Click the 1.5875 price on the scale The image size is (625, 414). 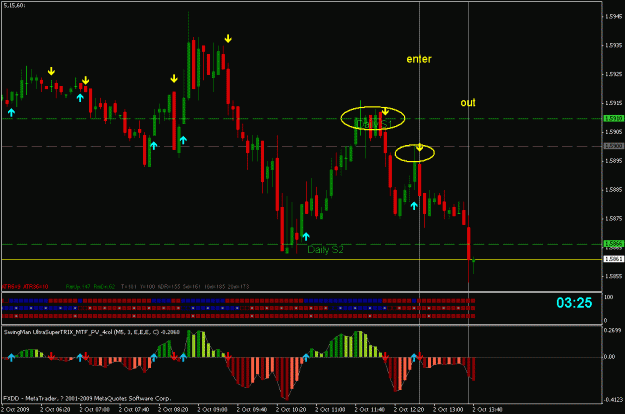point(614,218)
